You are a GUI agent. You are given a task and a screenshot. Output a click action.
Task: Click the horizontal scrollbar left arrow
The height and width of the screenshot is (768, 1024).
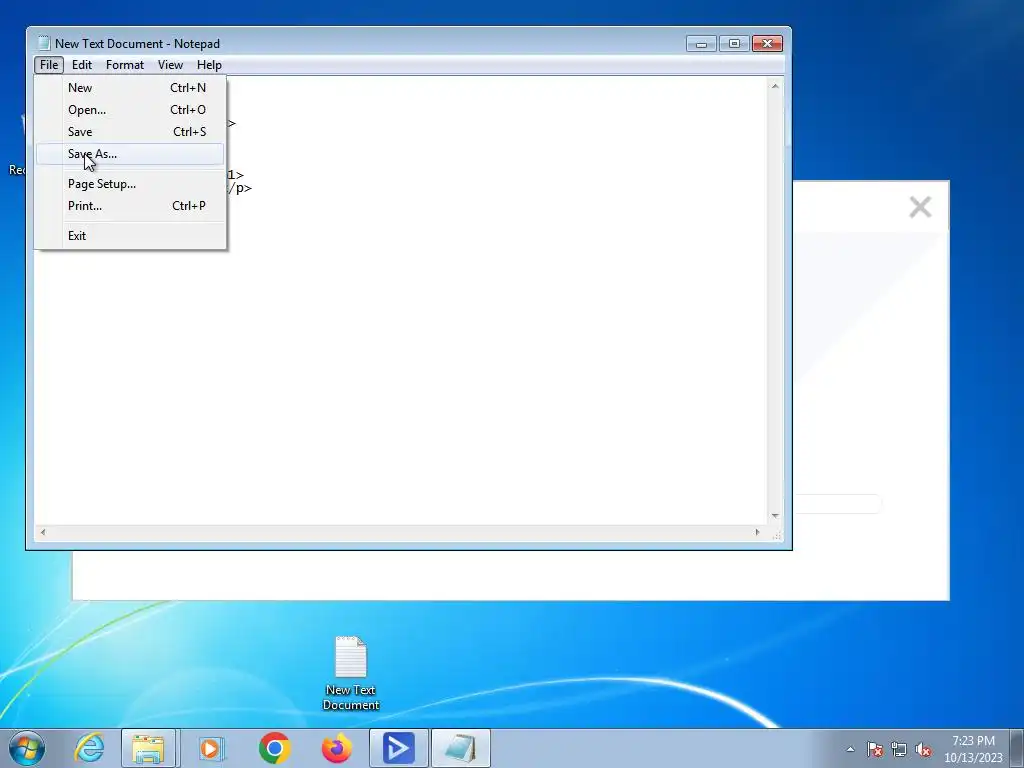tap(43, 532)
